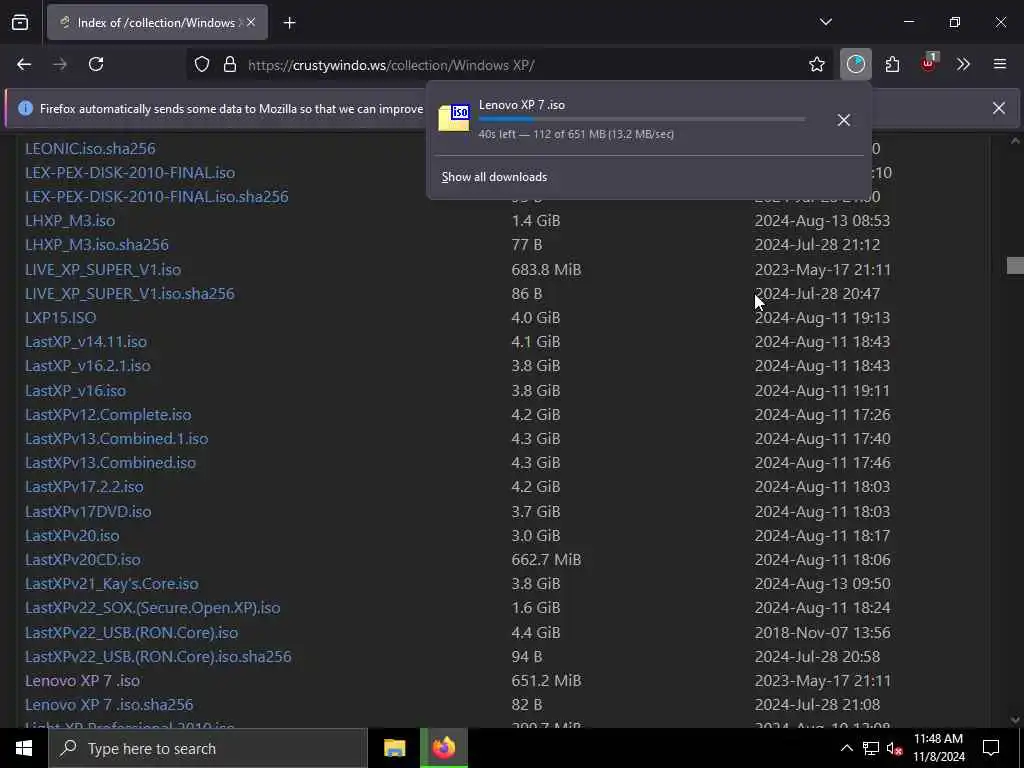Download LastXPv22_SOX.(Secure.Open.XP).iso
The height and width of the screenshot is (768, 1024).
(153, 607)
